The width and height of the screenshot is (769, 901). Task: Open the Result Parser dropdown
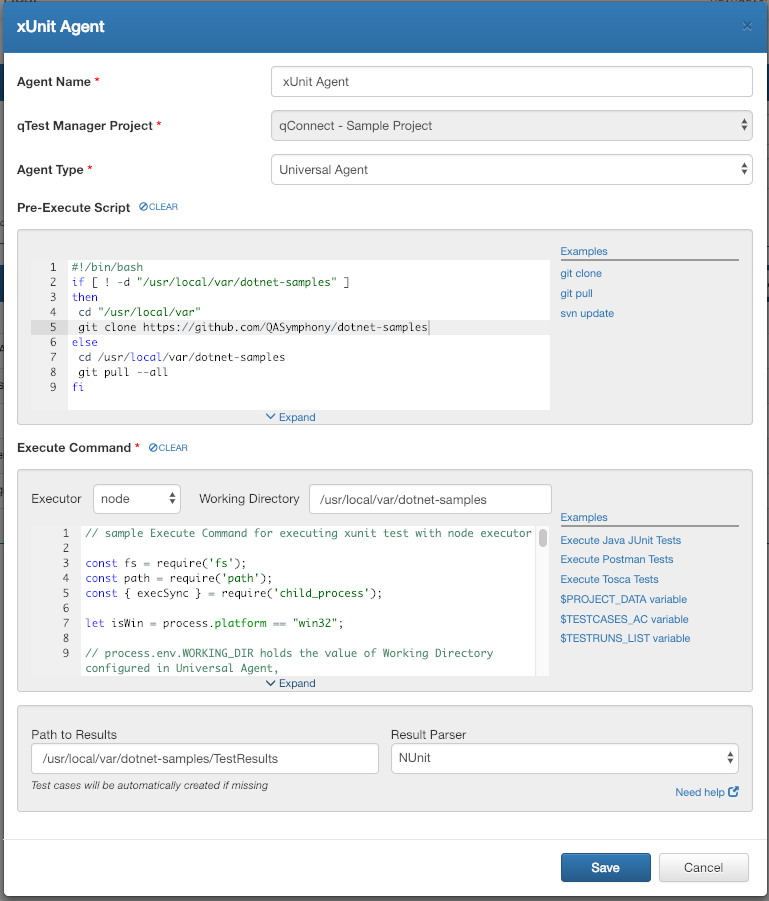(564, 758)
